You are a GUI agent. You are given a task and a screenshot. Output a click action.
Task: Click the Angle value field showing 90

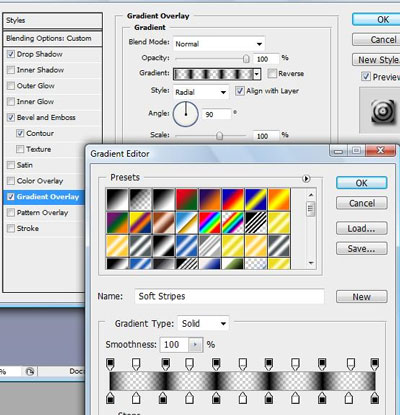pos(217,114)
